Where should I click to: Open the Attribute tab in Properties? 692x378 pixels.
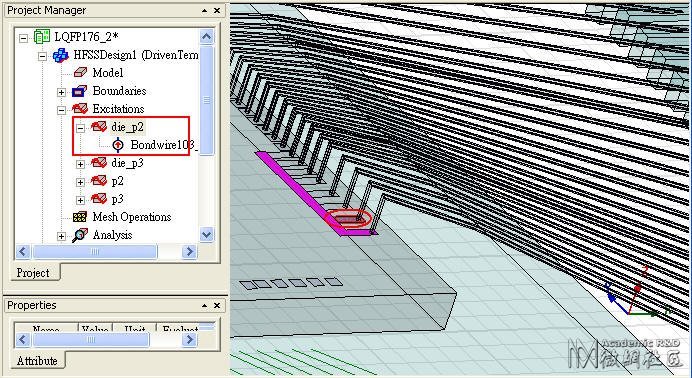(37, 361)
